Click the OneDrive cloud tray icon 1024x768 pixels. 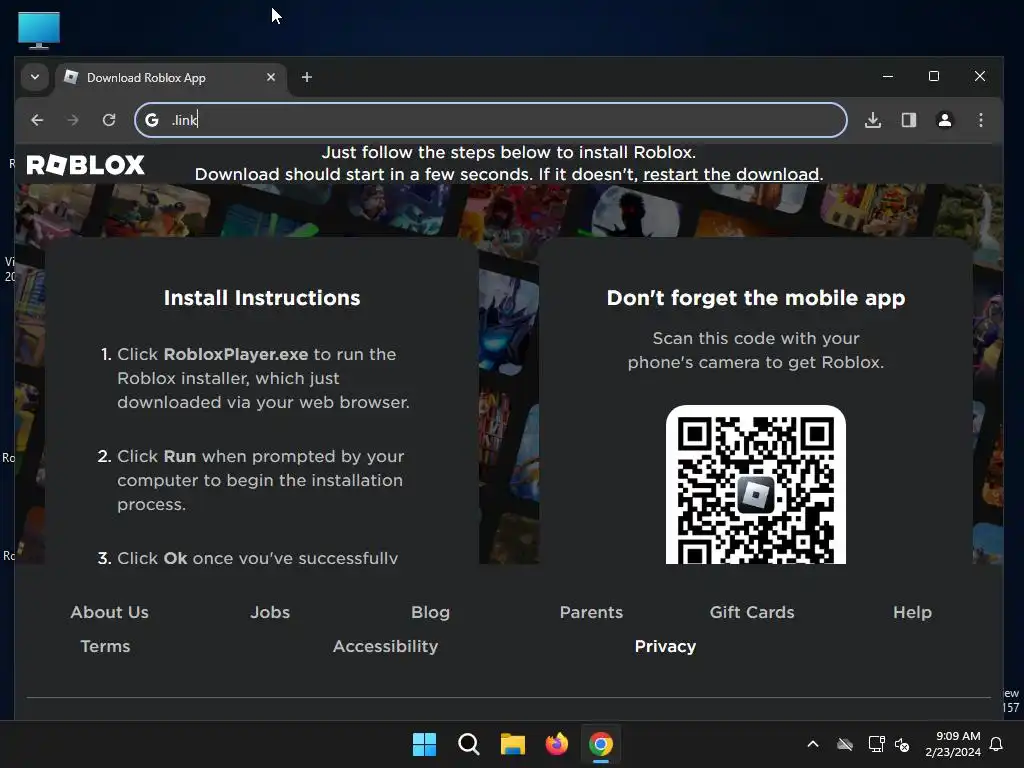point(845,744)
